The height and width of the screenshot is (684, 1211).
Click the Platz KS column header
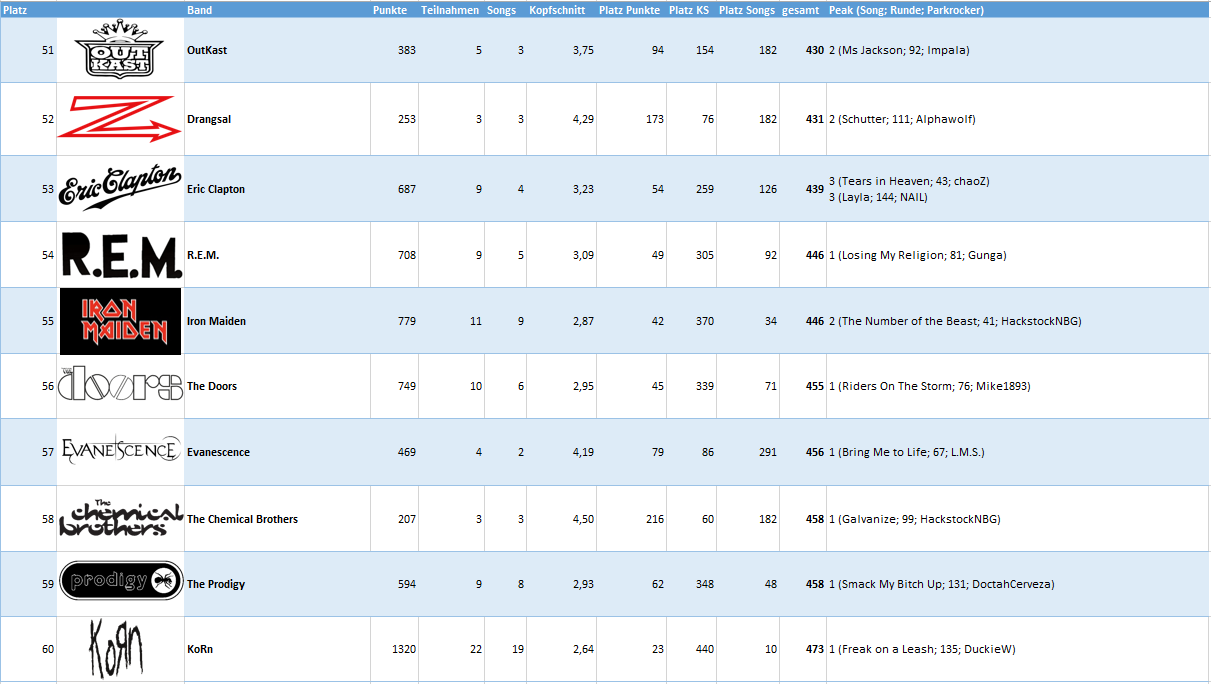pyautogui.click(x=690, y=10)
